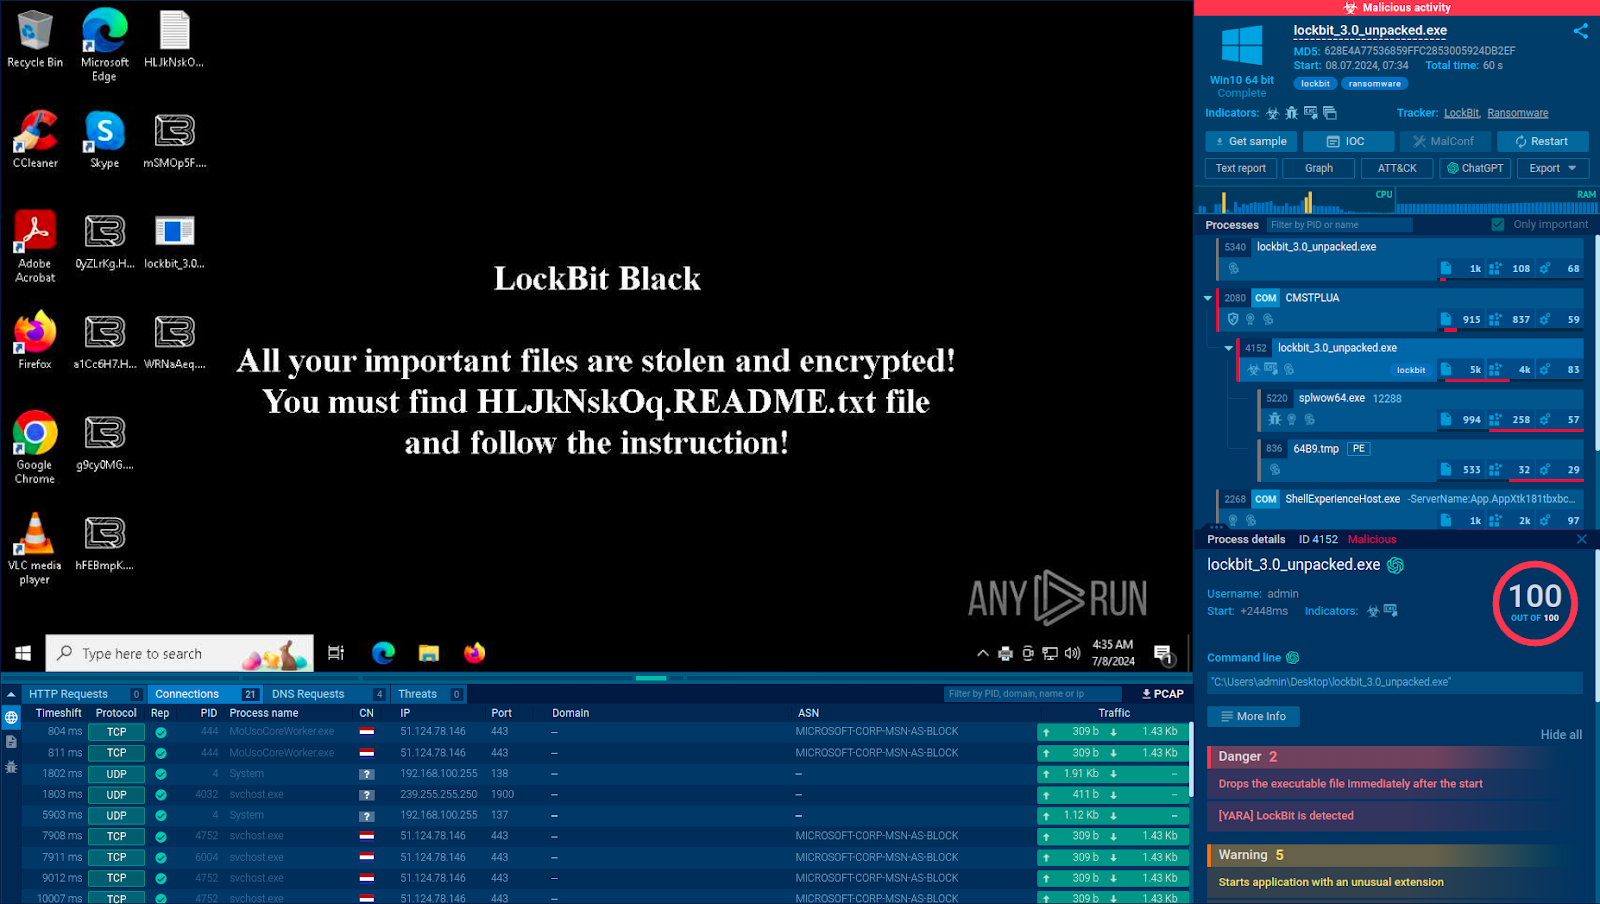Select the Adobe Acrobat desktop shortcut

[35, 247]
